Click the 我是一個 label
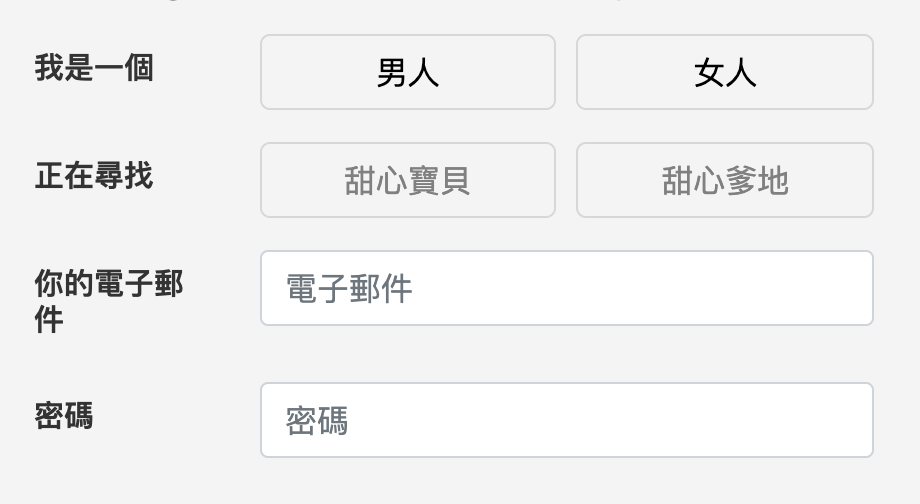The height and width of the screenshot is (504, 920). [94, 69]
